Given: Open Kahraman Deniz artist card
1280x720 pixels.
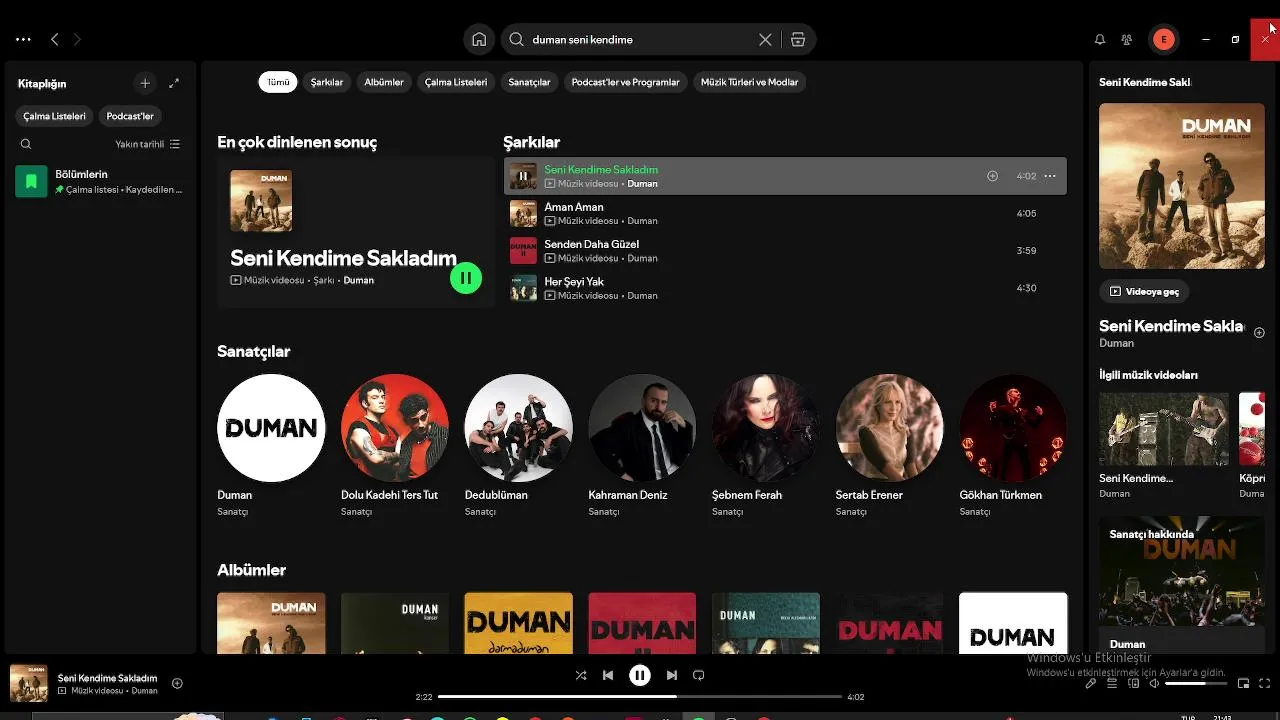Looking at the screenshot, I should [642, 447].
